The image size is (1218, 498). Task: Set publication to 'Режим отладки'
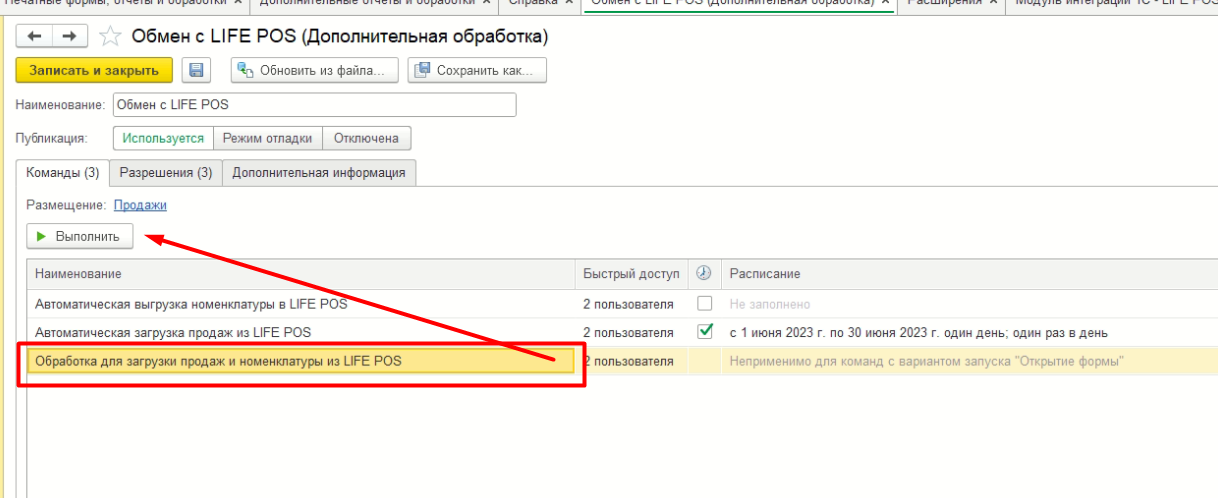pos(268,139)
